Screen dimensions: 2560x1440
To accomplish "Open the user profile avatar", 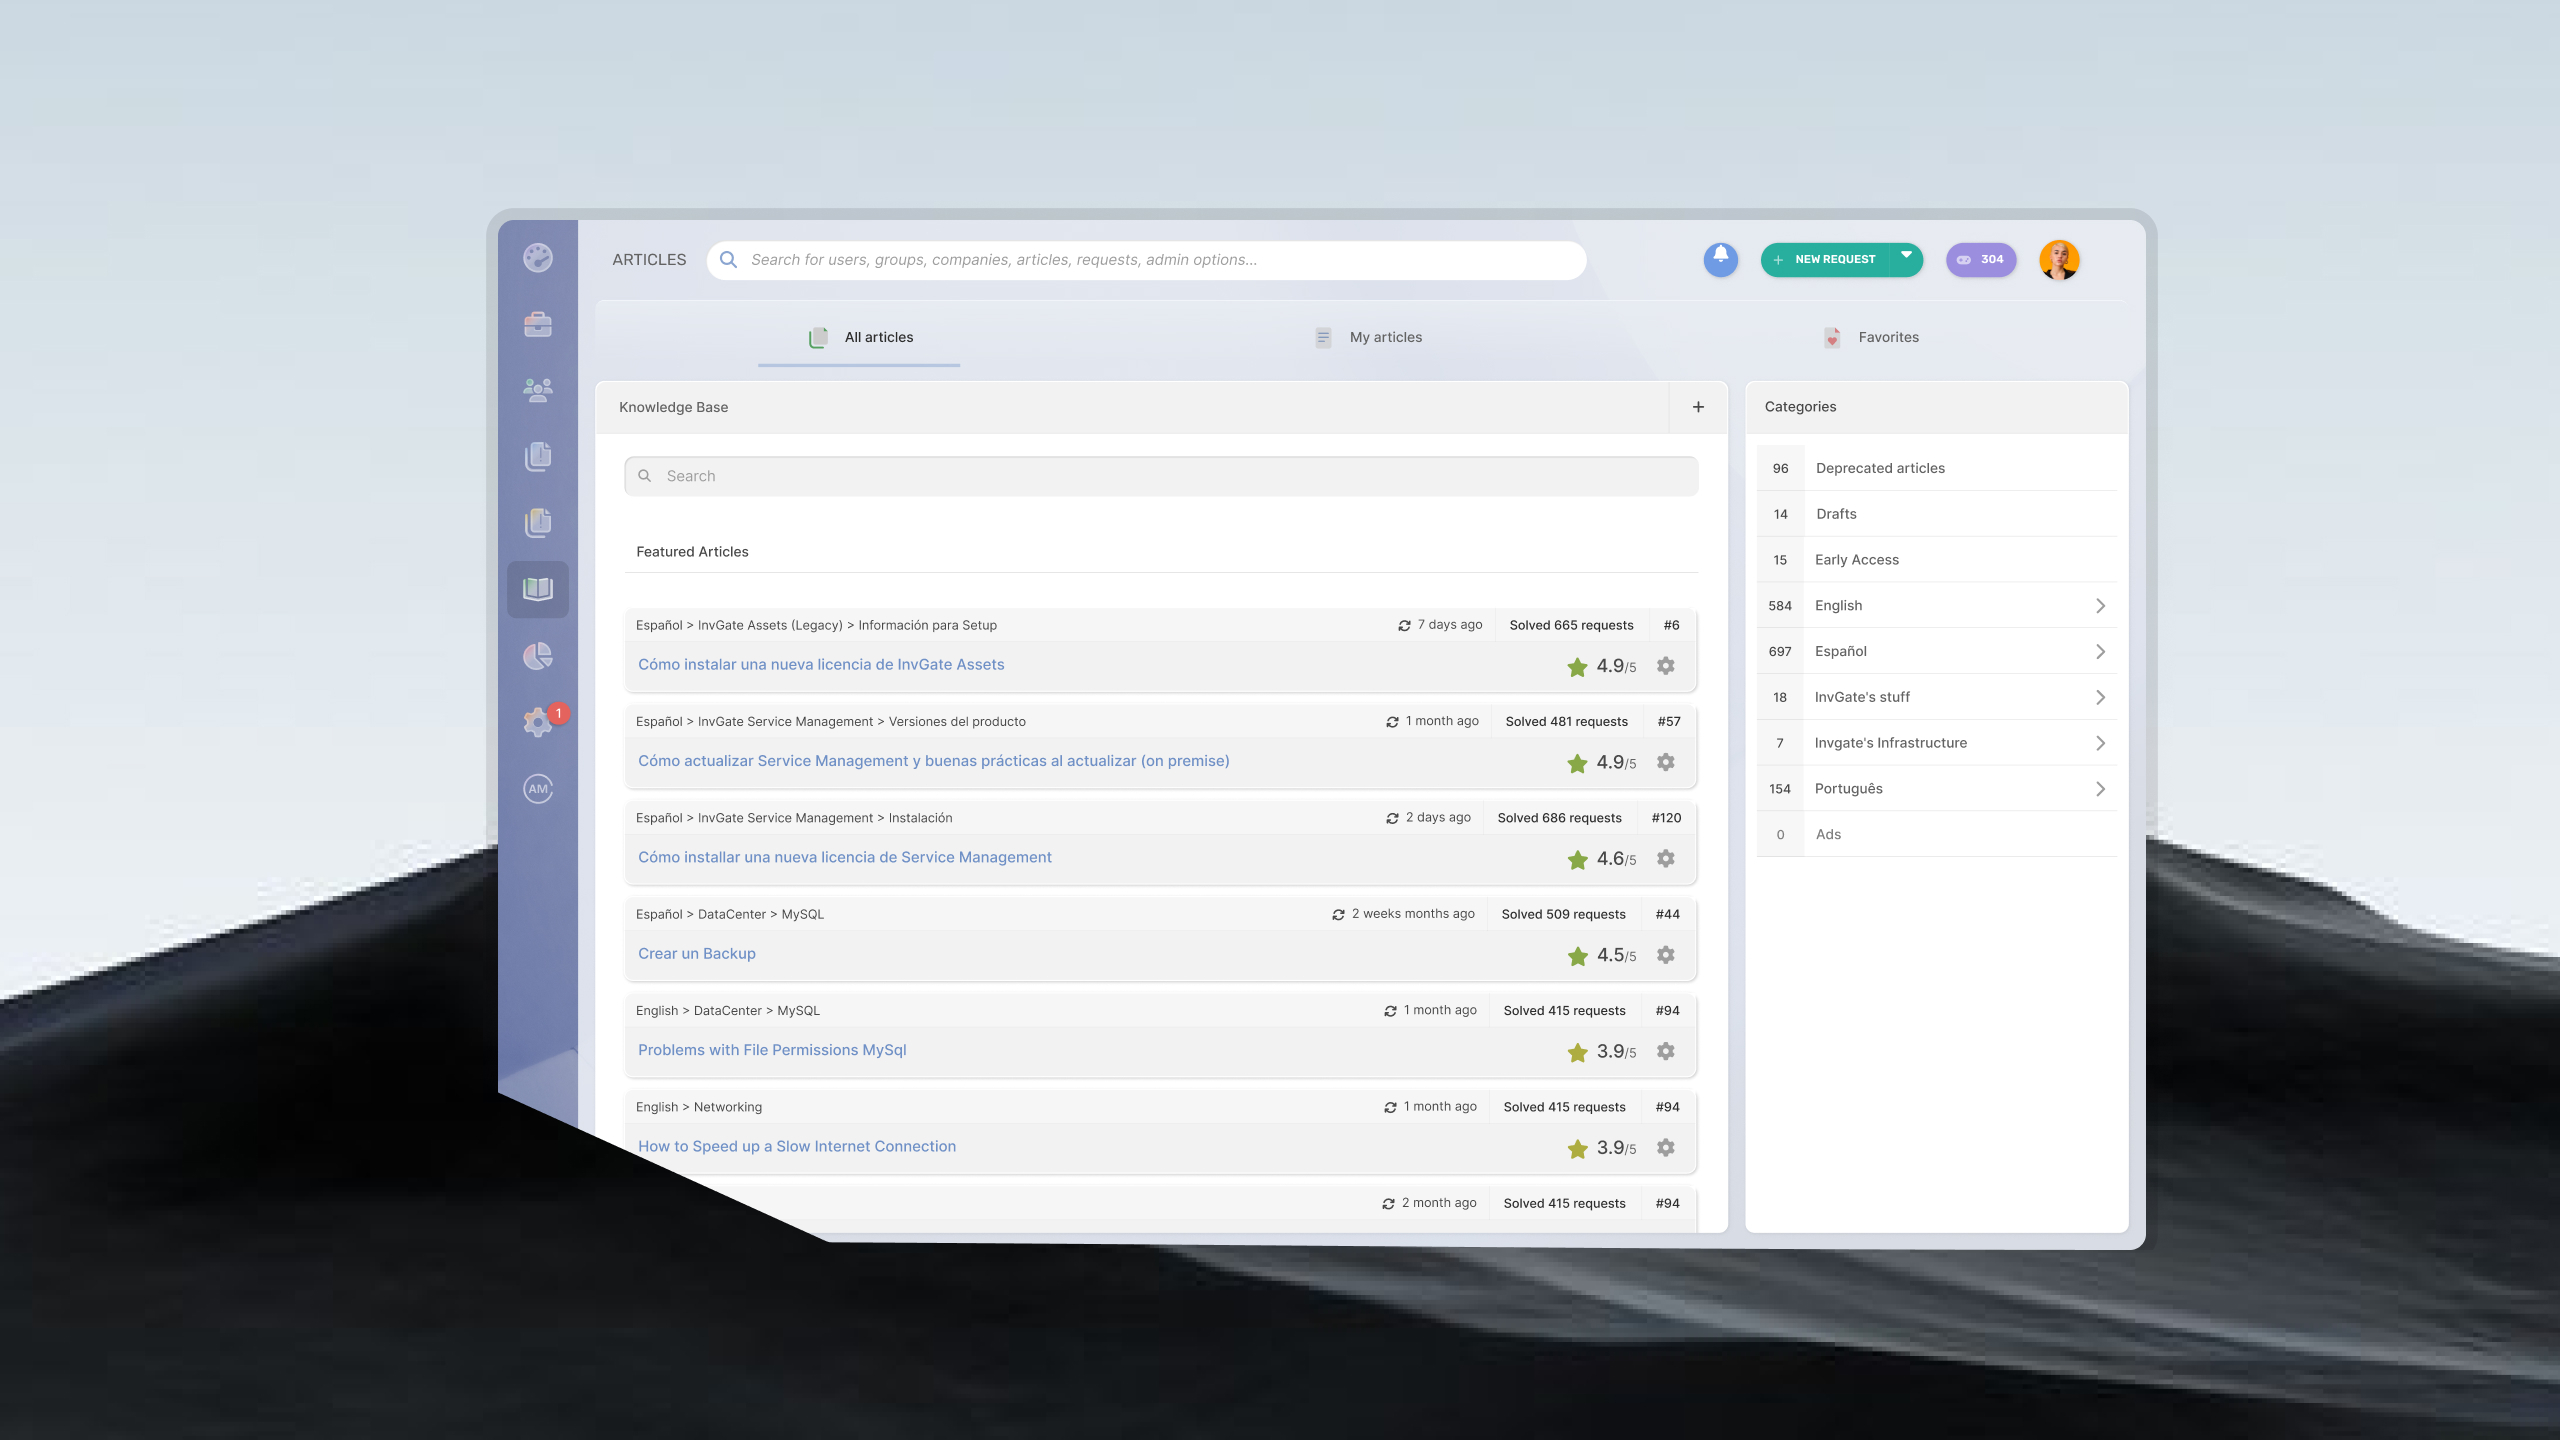I will 2059,259.
